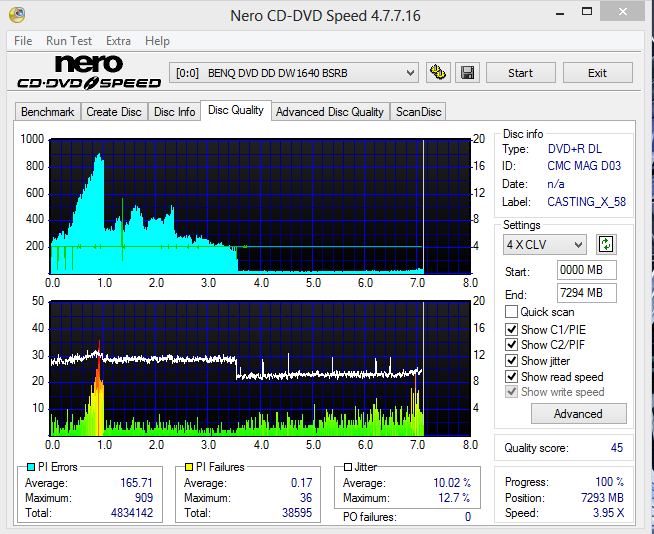This screenshot has width=654, height=534.
Task: Click the Position 7293 MB value
Action: [602, 498]
